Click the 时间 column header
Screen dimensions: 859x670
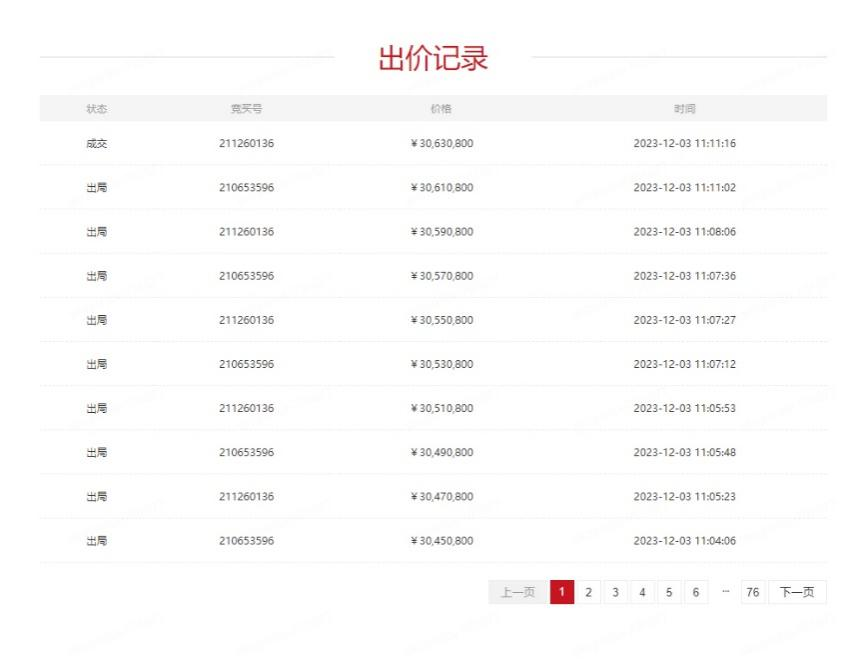click(684, 108)
